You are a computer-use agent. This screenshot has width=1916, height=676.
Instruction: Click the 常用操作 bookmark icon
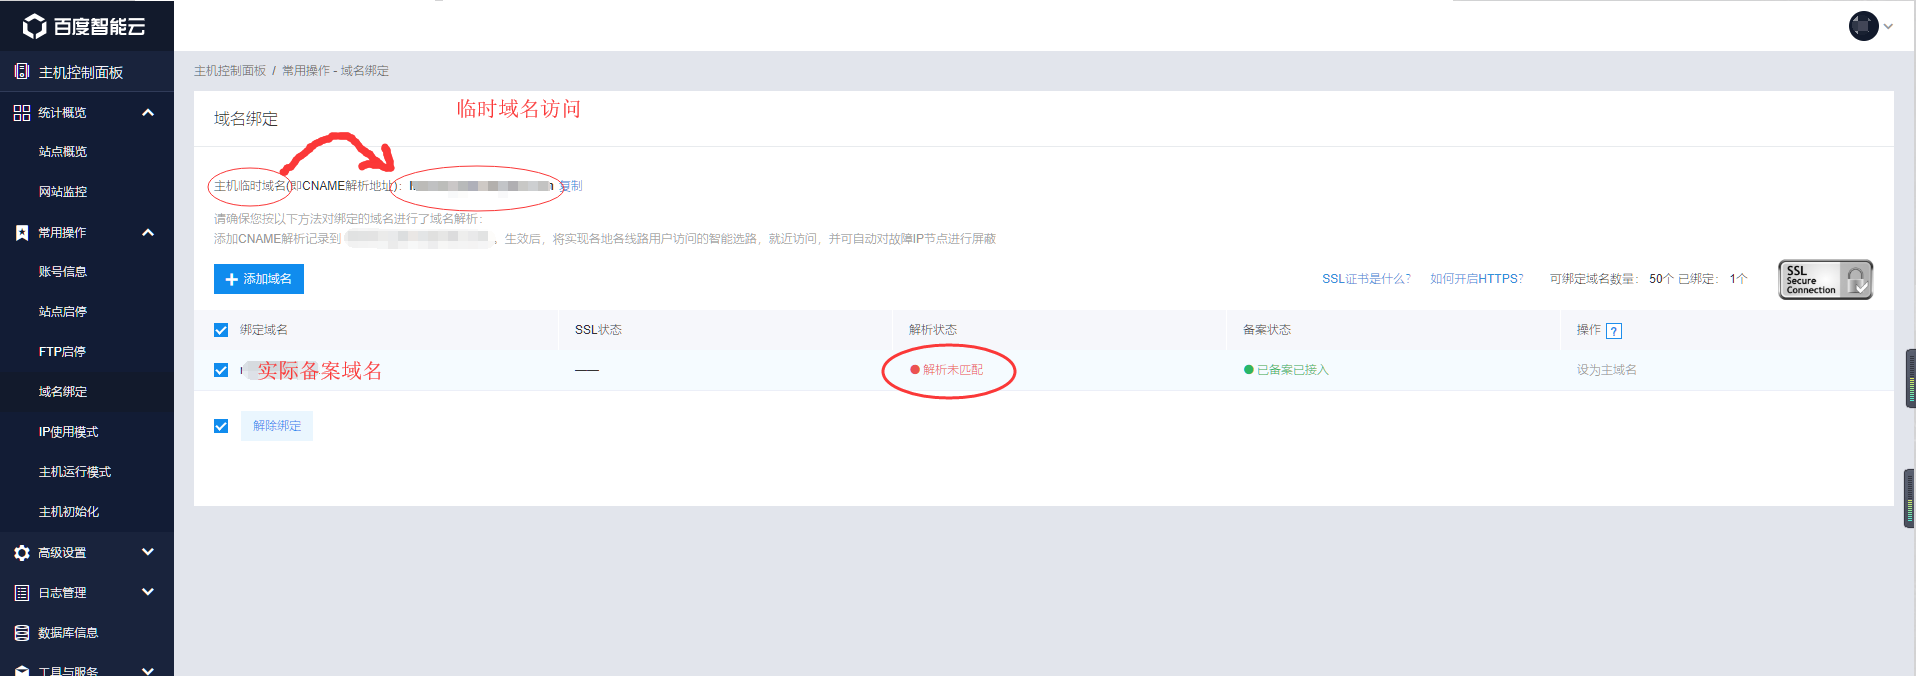pyautogui.click(x=22, y=233)
